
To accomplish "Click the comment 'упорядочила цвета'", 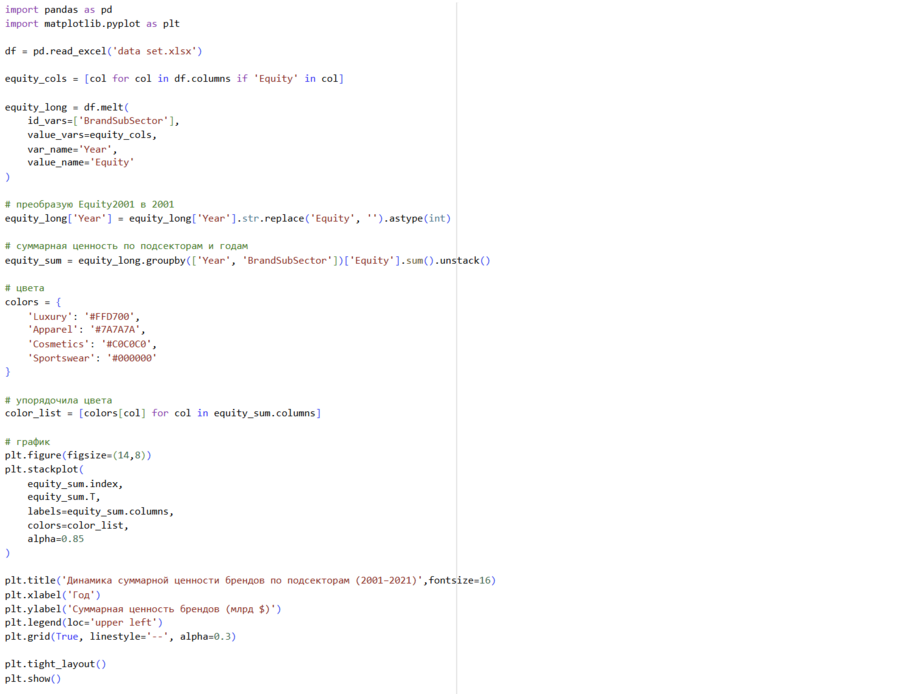I will (59, 400).
